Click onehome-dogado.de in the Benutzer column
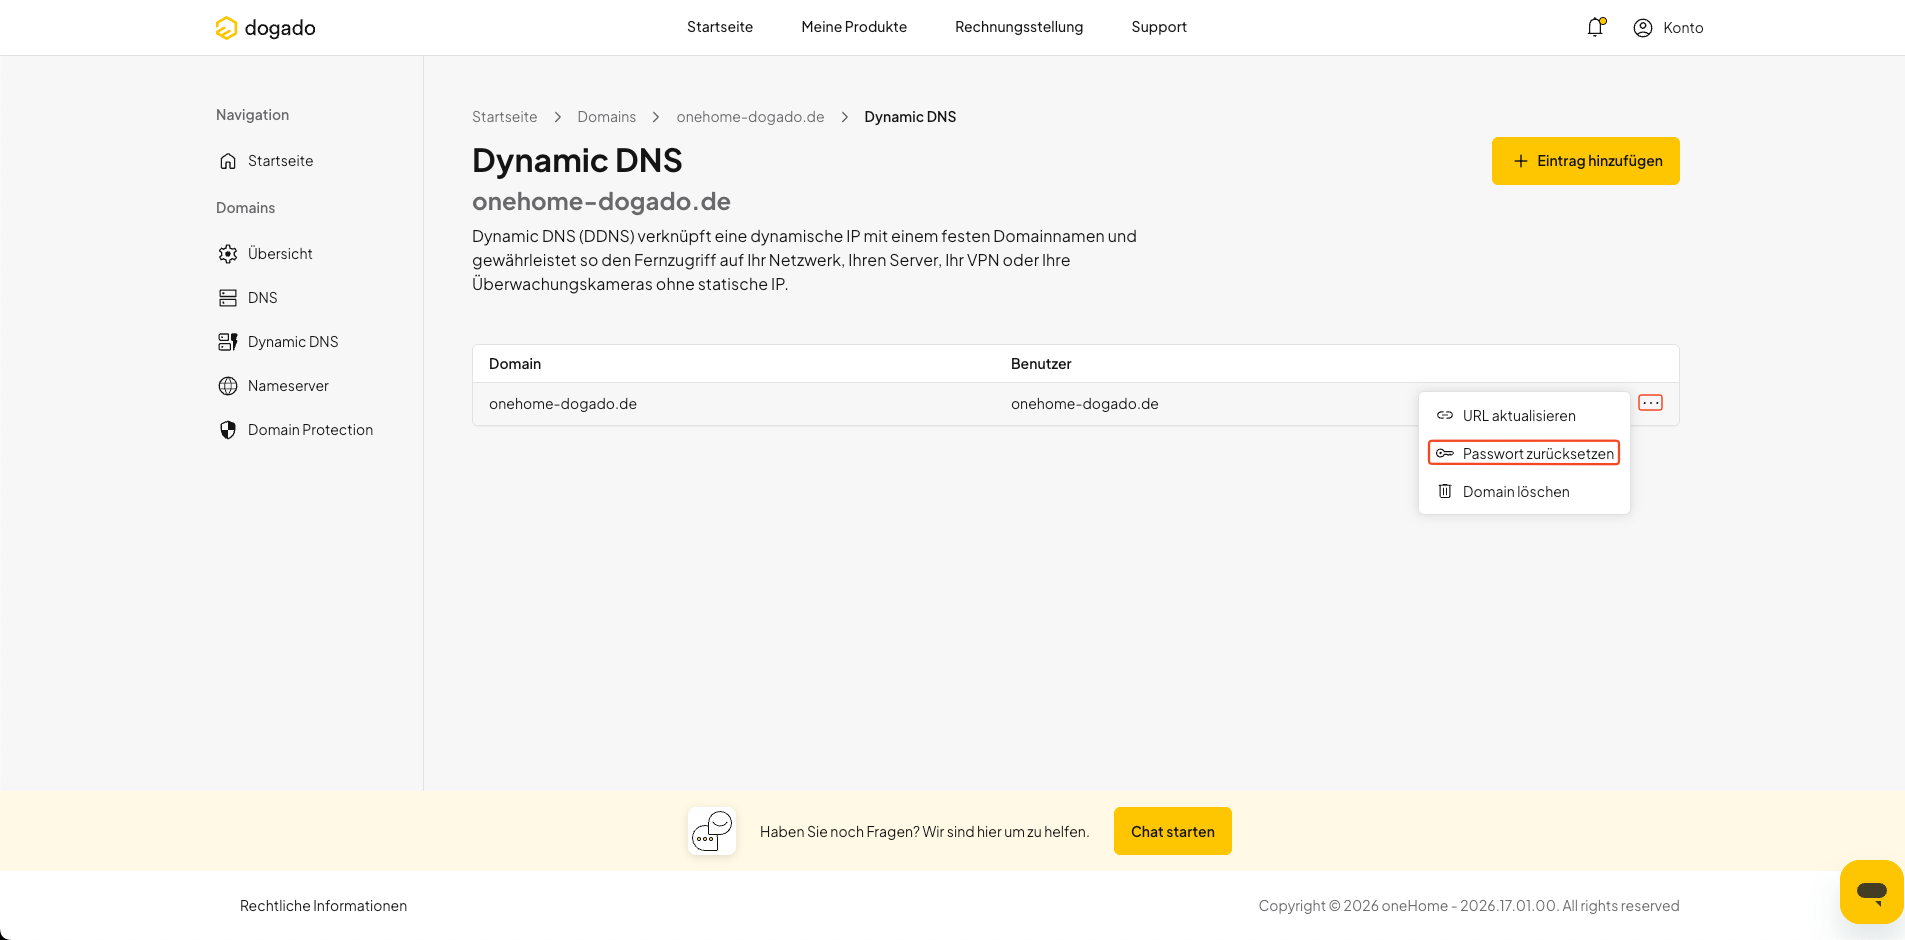The width and height of the screenshot is (1905, 940). click(x=1085, y=404)
